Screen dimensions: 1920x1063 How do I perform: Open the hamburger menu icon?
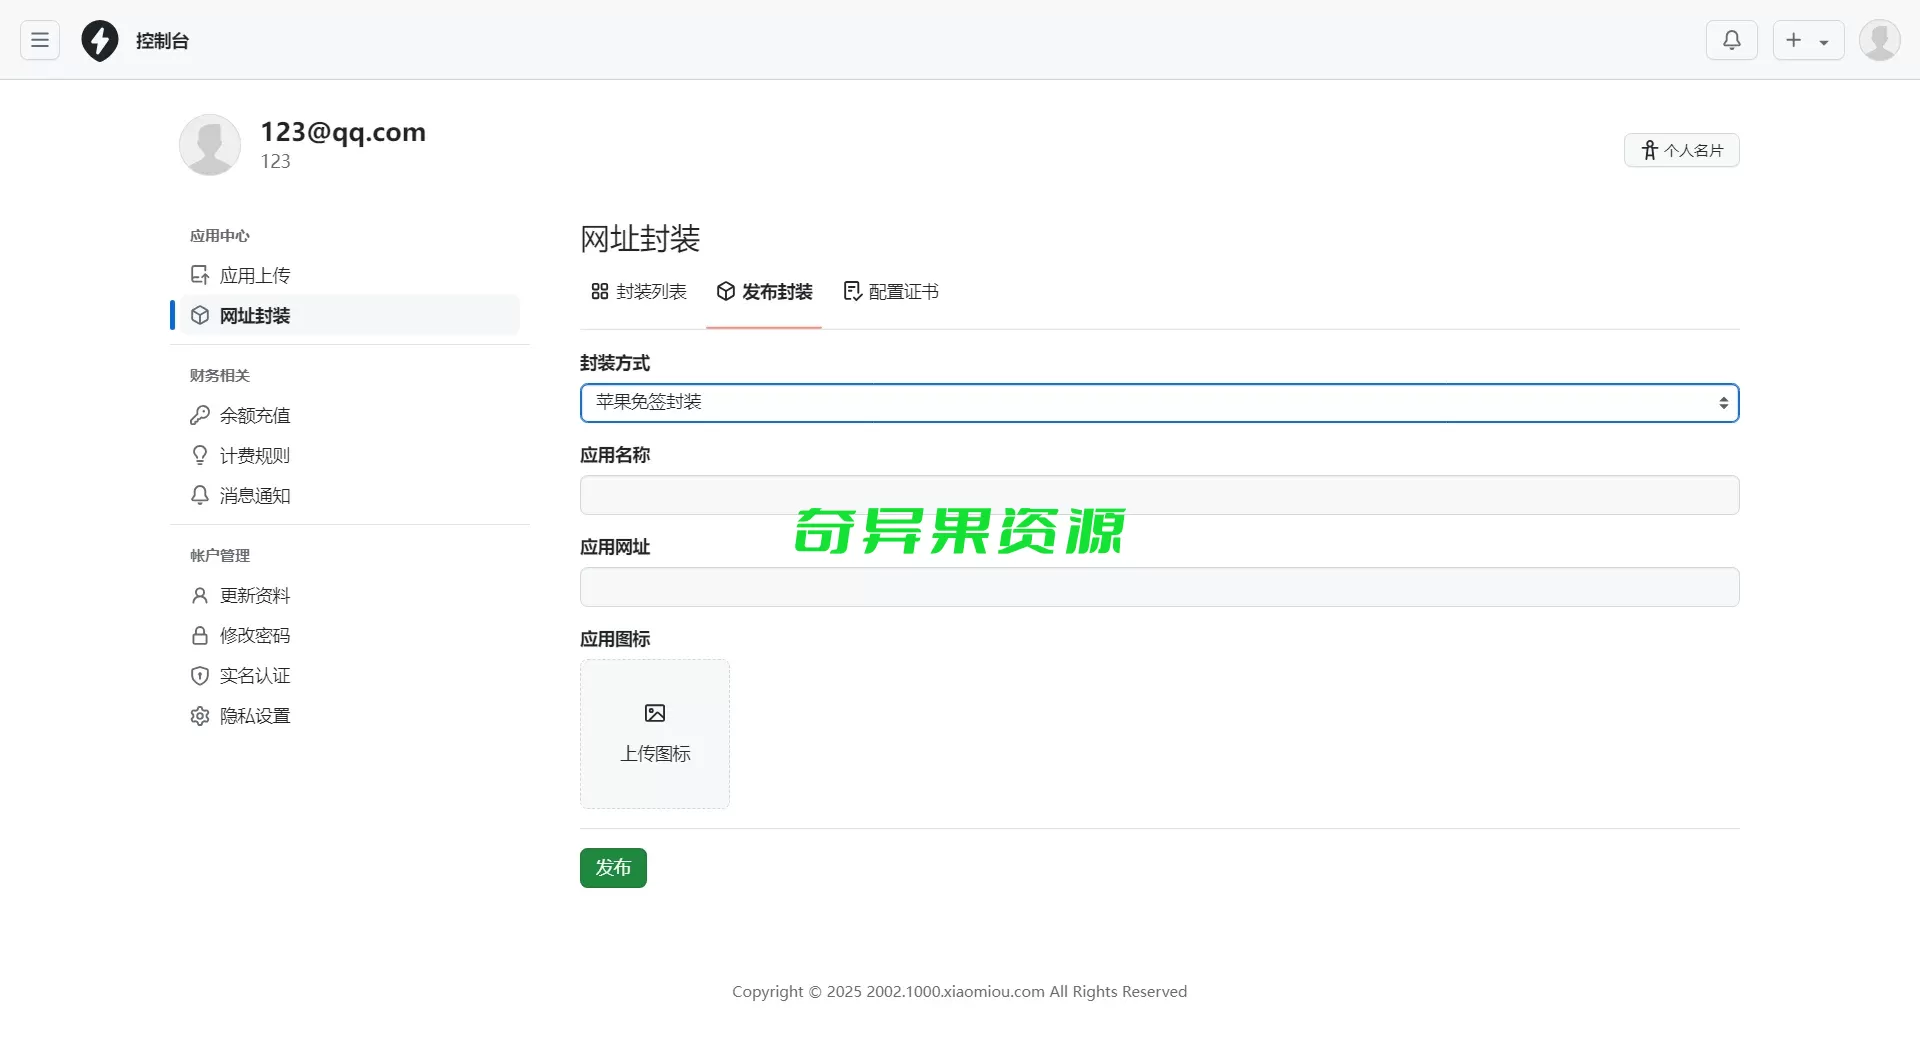click(39, 40)
